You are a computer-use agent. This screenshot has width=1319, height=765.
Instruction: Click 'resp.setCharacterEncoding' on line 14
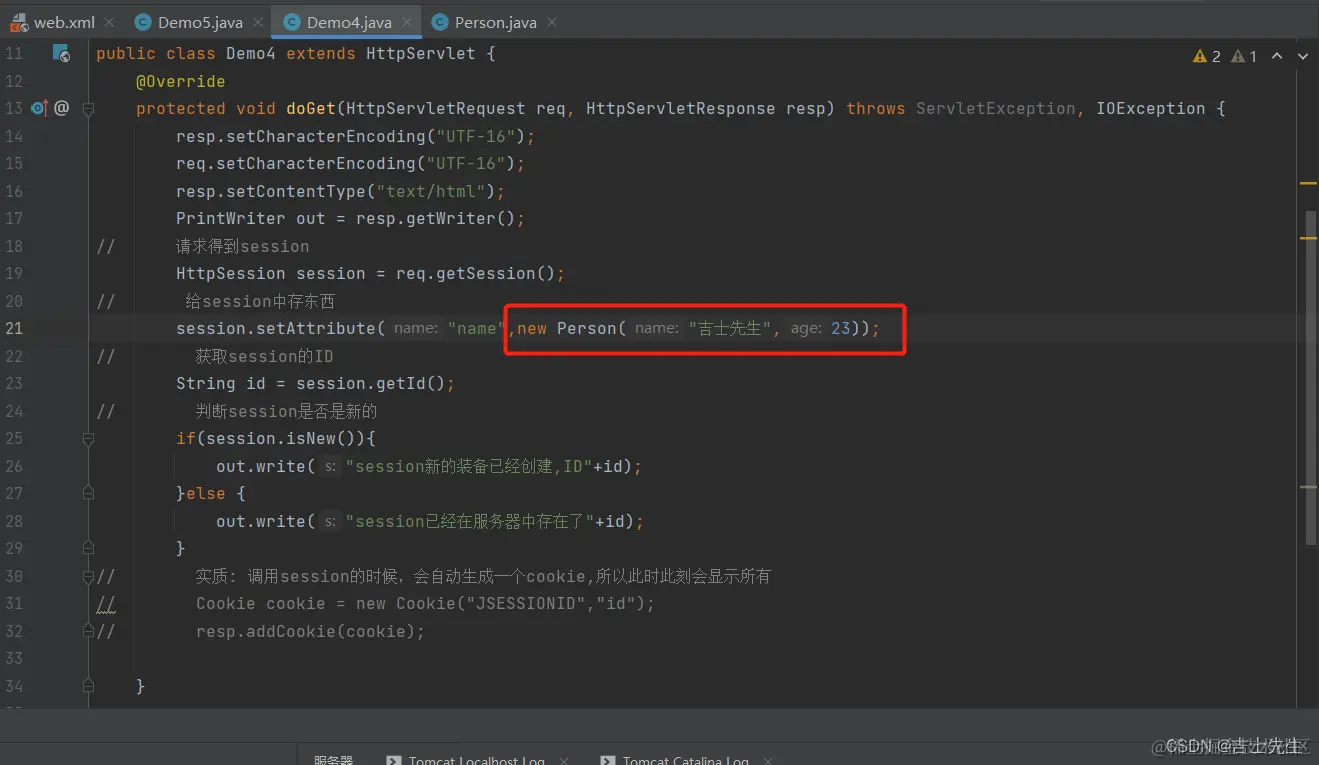(301, 136)
